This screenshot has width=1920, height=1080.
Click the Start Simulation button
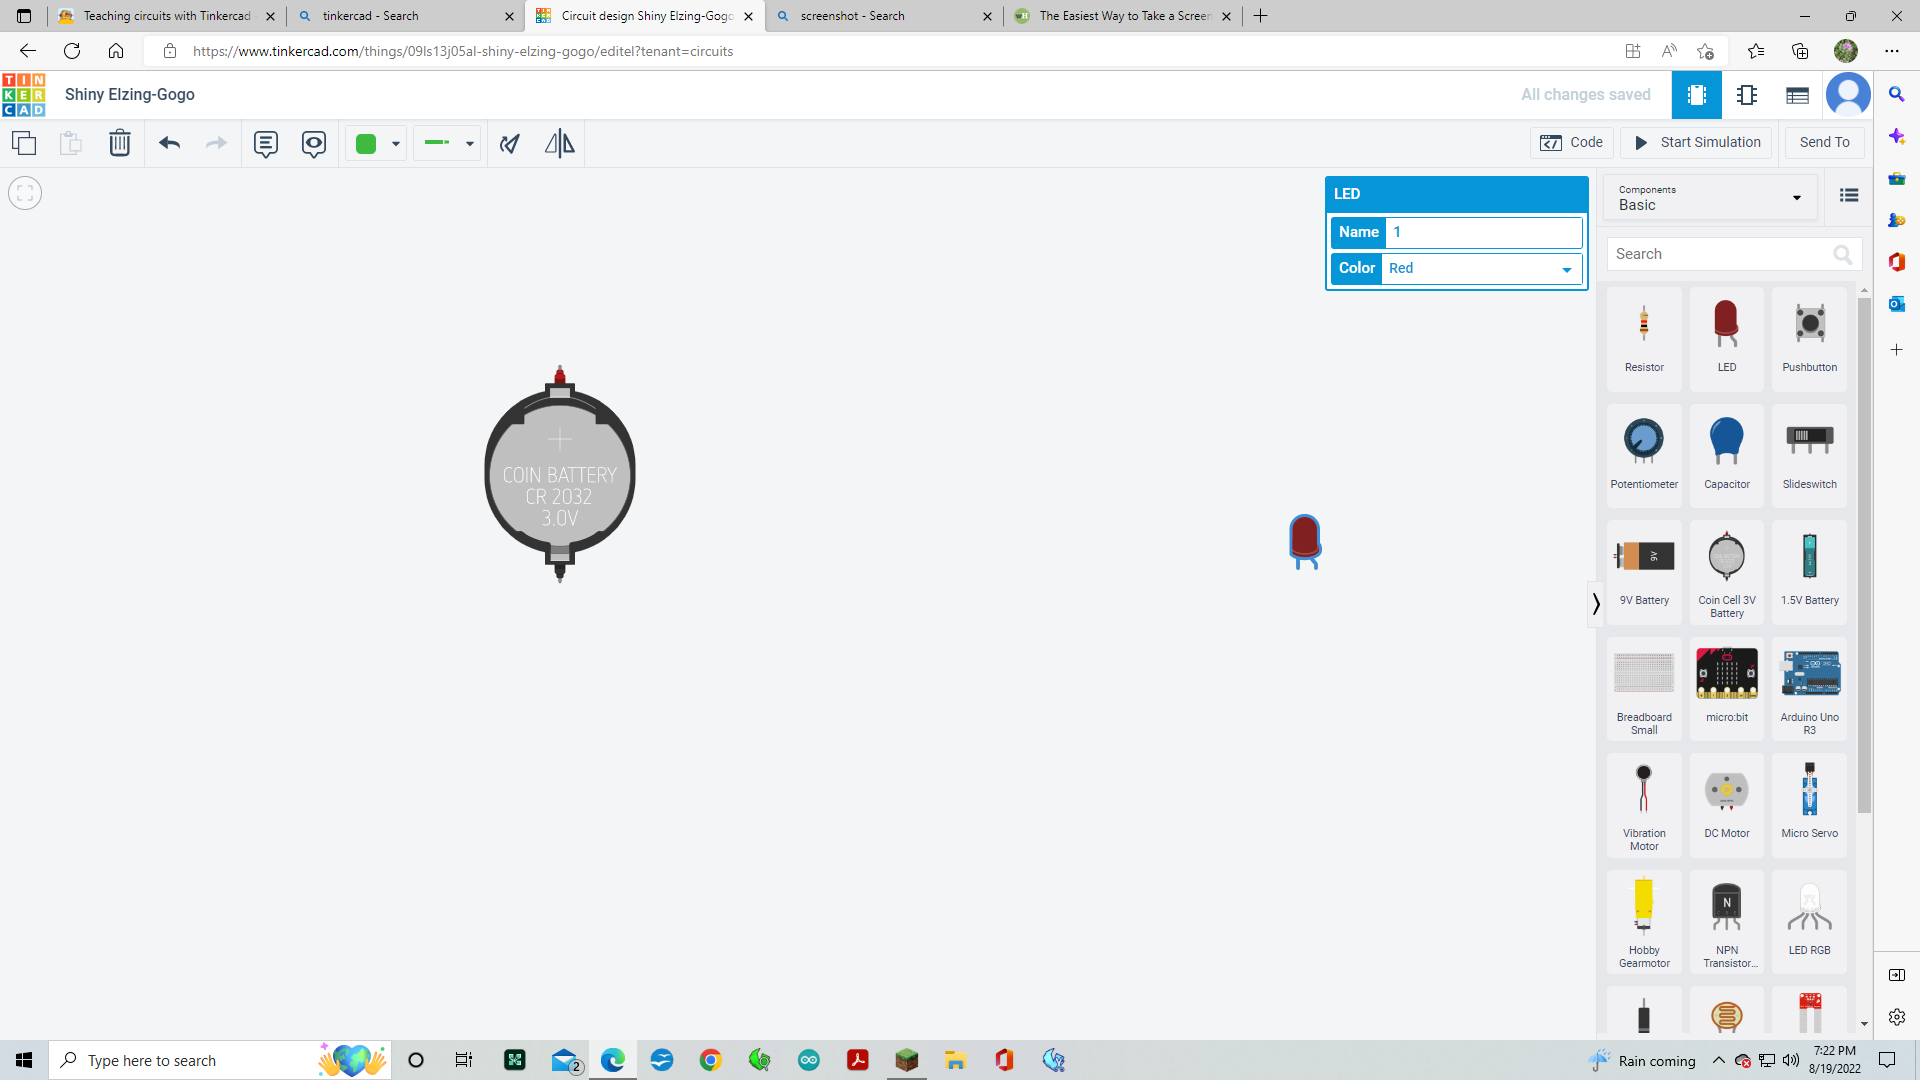coord(1696,142)
